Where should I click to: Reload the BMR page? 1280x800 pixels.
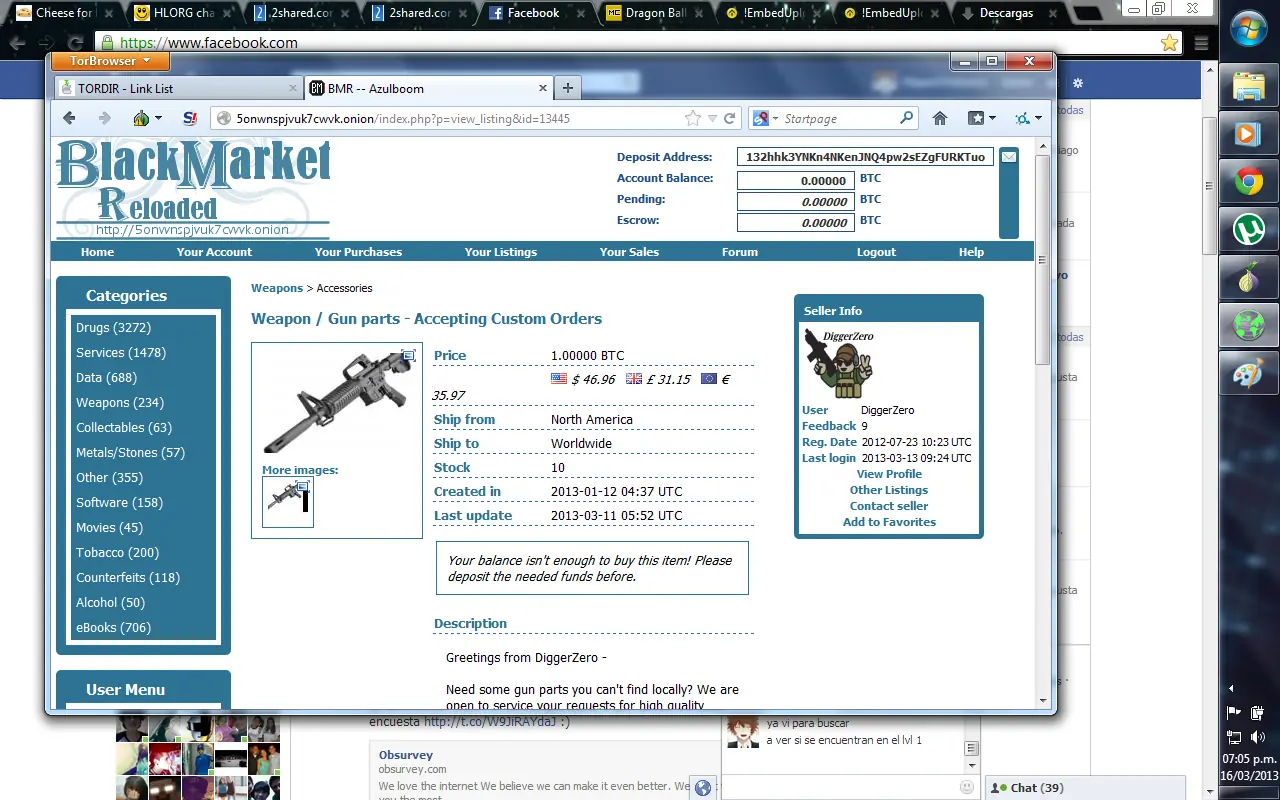click(730, 118)
